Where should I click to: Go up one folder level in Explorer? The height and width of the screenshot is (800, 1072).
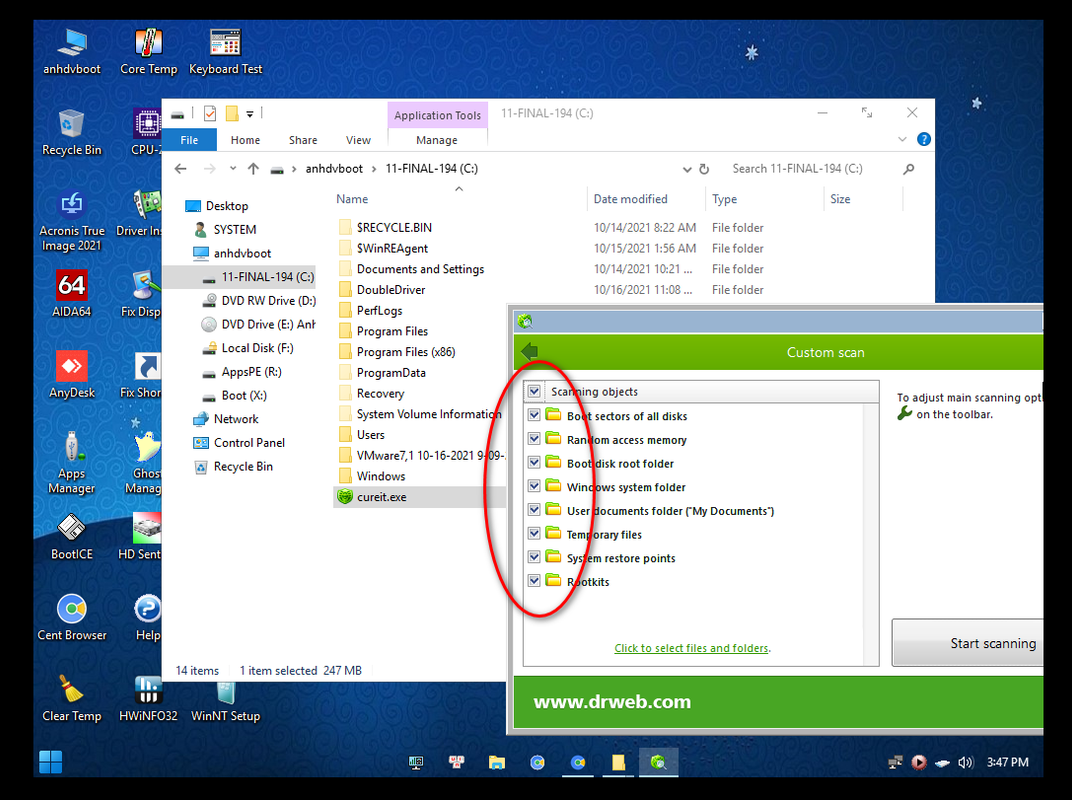click(x=254, y=169)
